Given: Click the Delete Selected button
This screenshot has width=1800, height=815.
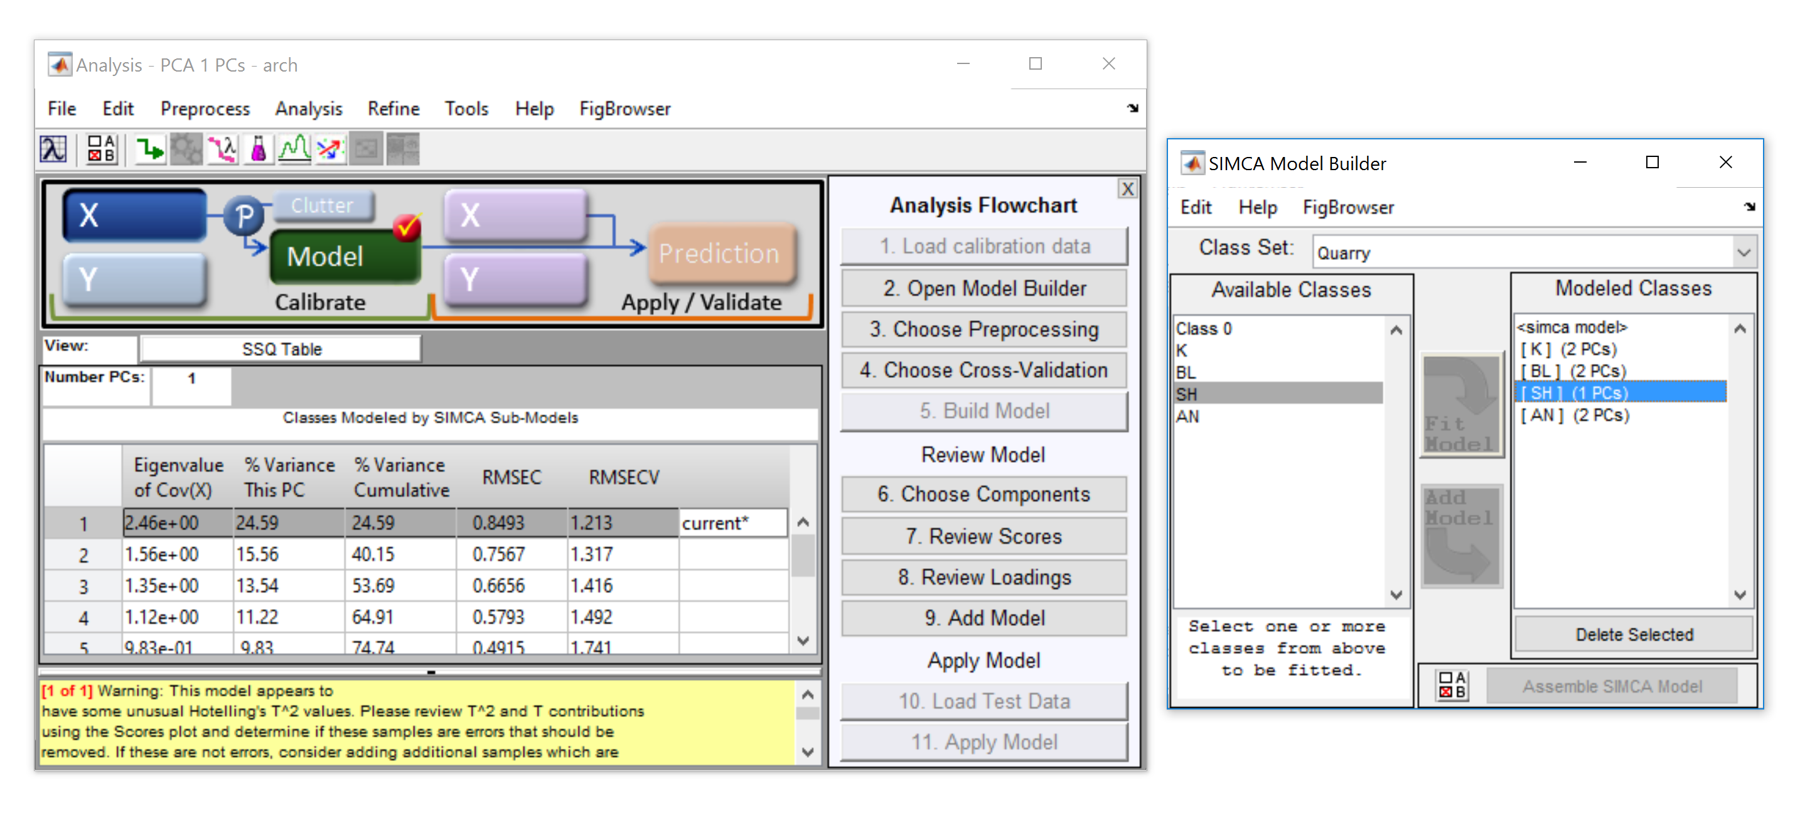Looking at the screenshot, I should (x=1633, y=635).
